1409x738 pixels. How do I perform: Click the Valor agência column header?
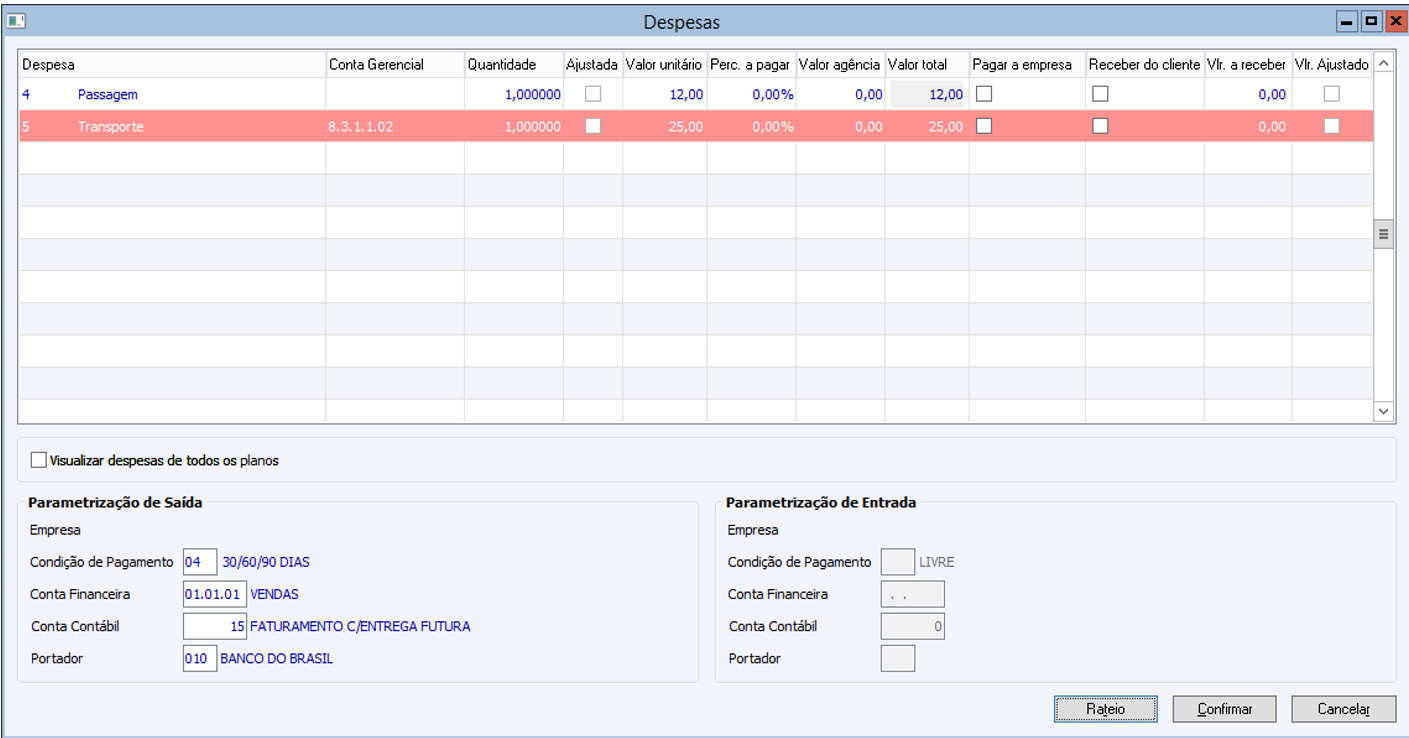(840, 64)
